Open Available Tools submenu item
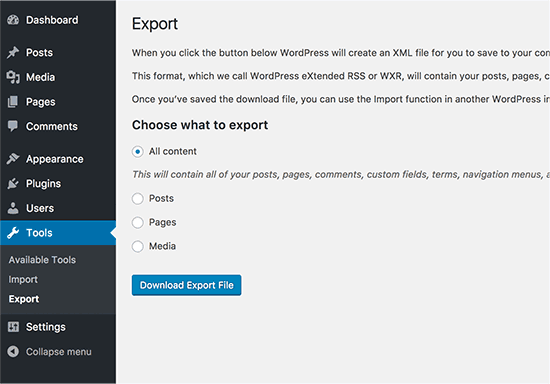 42,260
